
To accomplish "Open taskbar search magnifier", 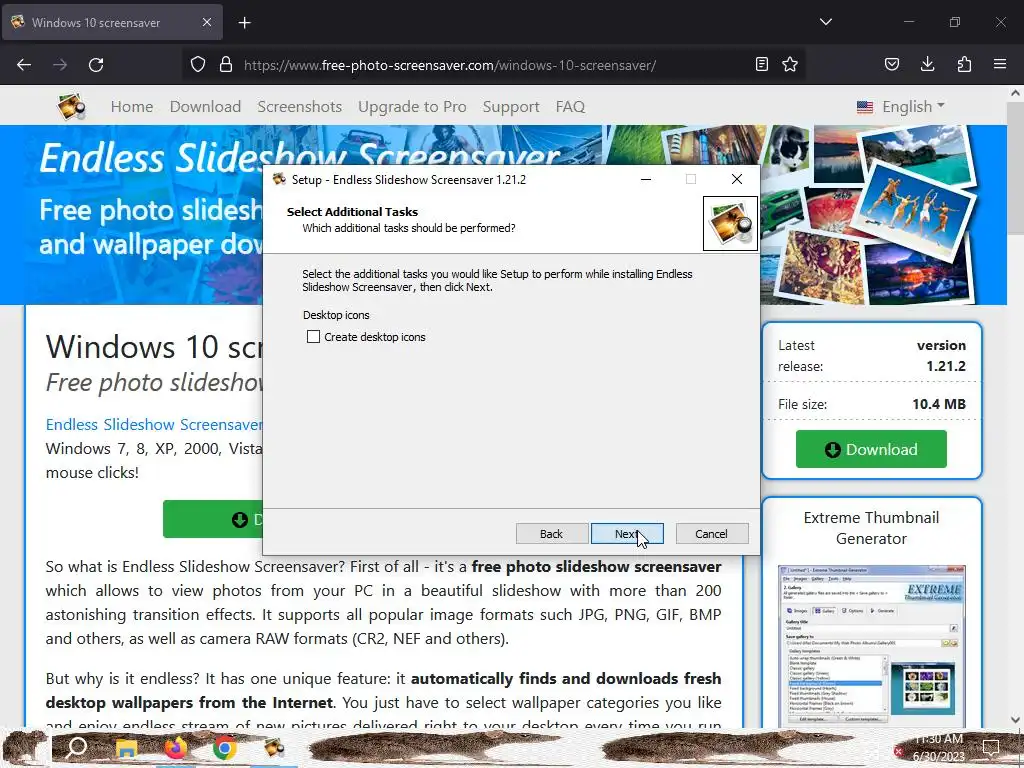I will 76,748.
